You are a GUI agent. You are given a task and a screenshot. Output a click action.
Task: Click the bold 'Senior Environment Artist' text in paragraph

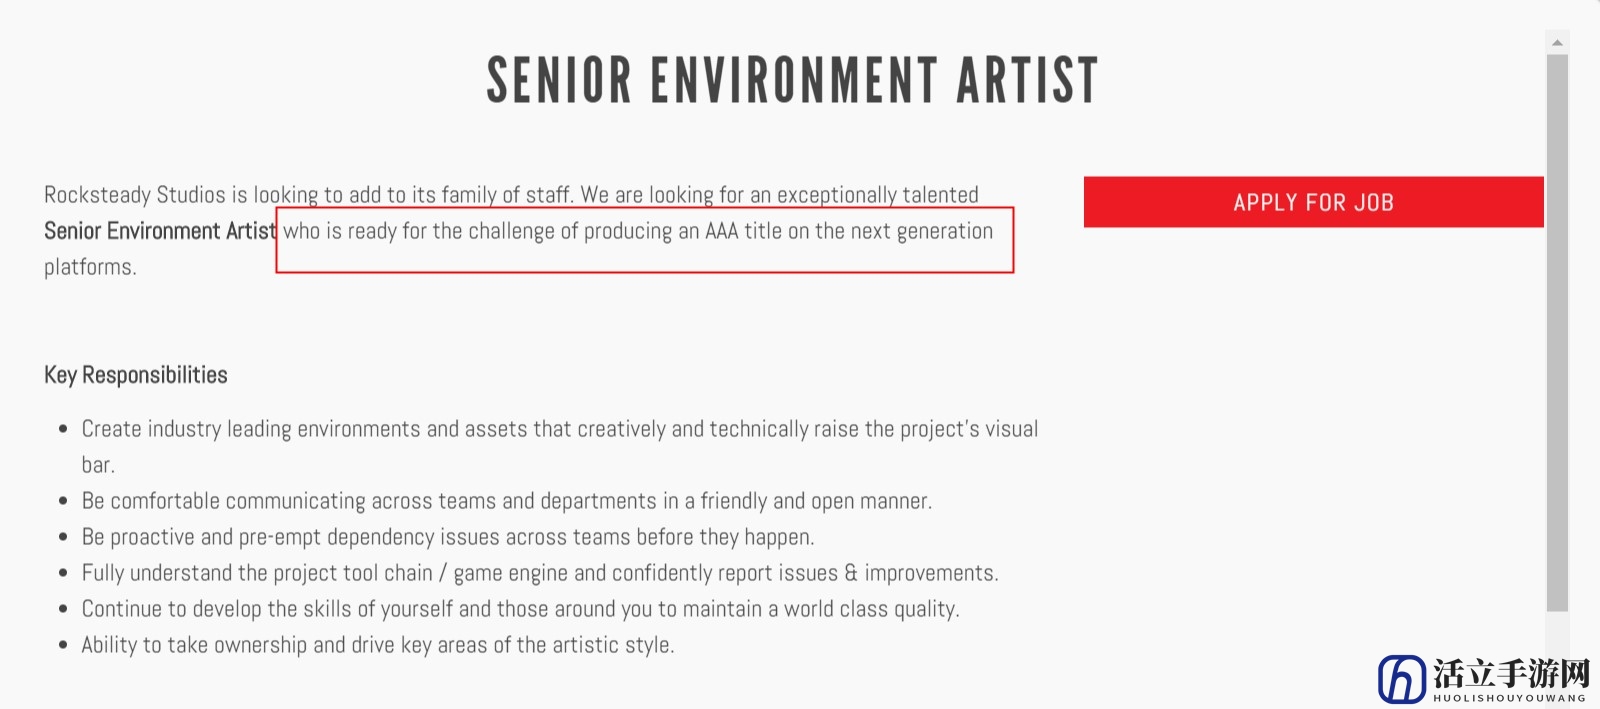[x=160, y=231]
